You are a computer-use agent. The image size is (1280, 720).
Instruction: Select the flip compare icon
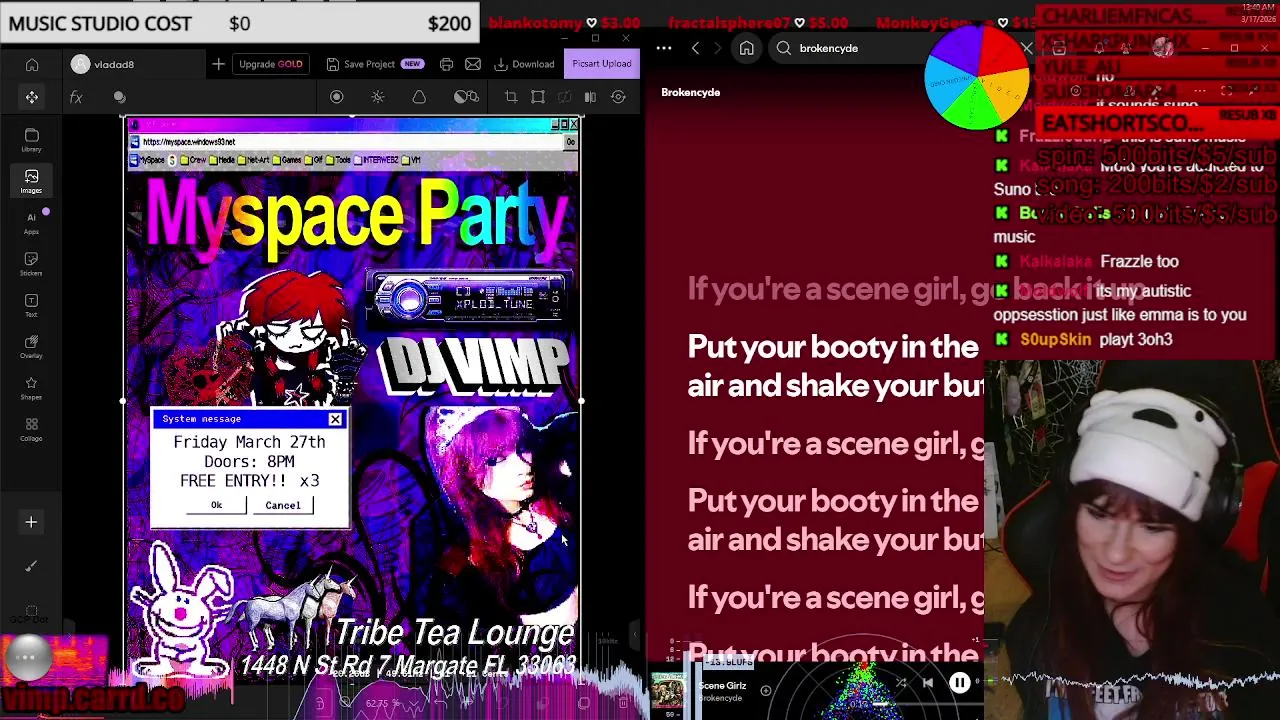pyautogui.click(x=590, y=97)
